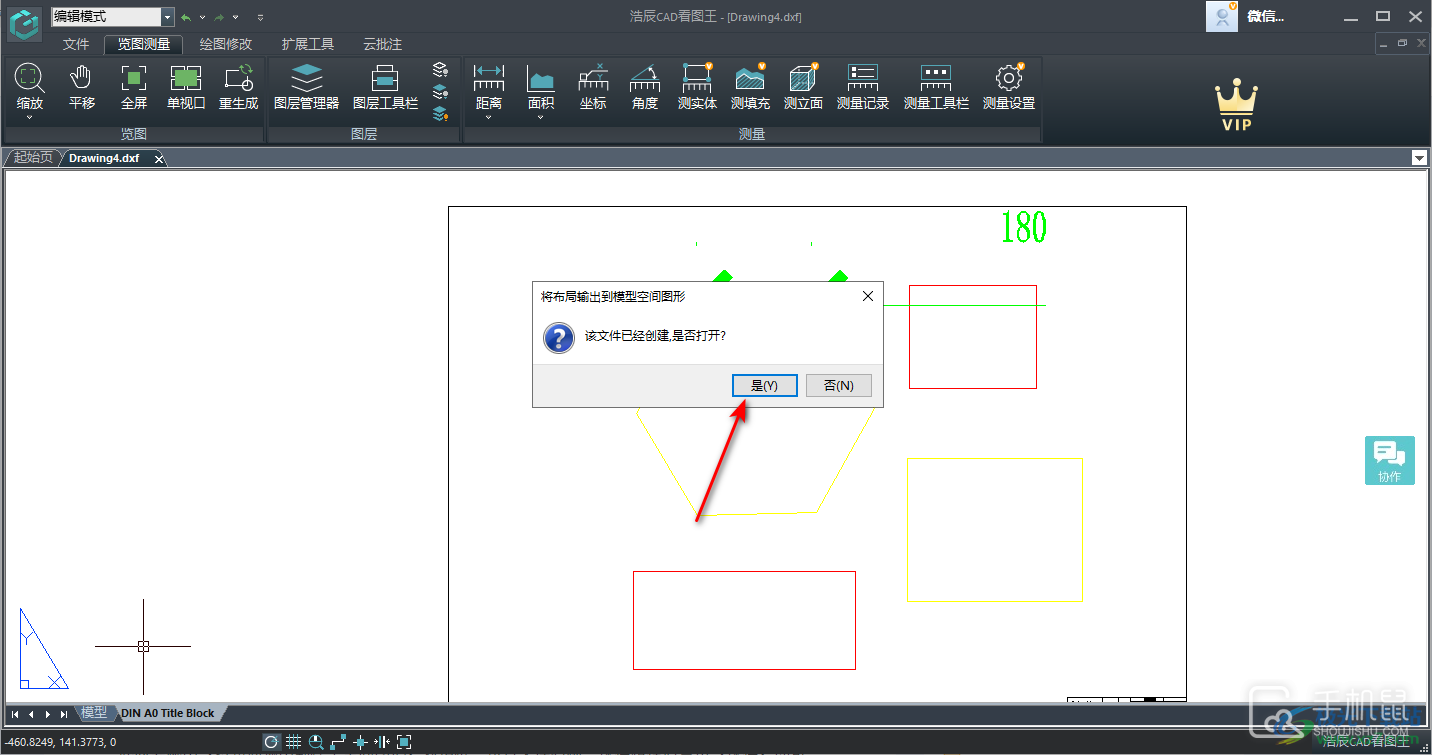Expand the 距离 distance dropdown arrow
Viewport: 1432px width, 755px height.
tap(489, 118)
